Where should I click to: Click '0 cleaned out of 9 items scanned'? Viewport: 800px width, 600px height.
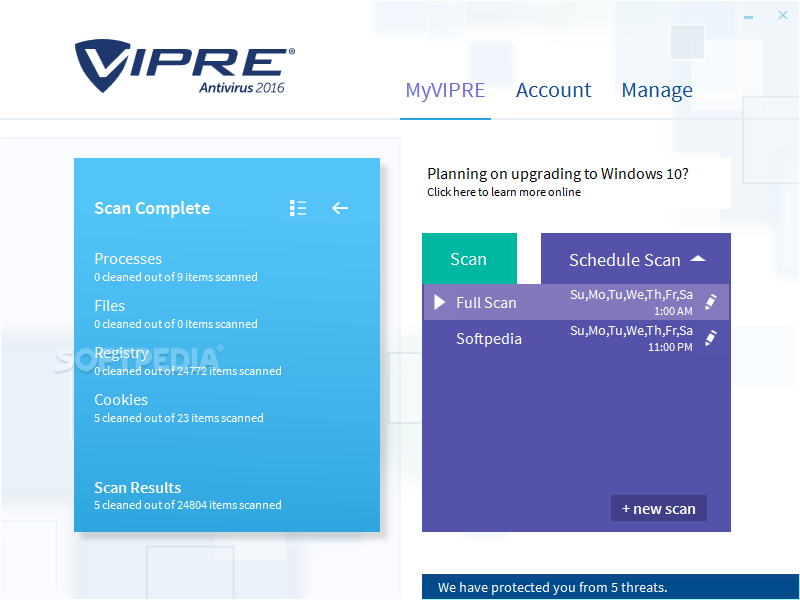(176, 277)
